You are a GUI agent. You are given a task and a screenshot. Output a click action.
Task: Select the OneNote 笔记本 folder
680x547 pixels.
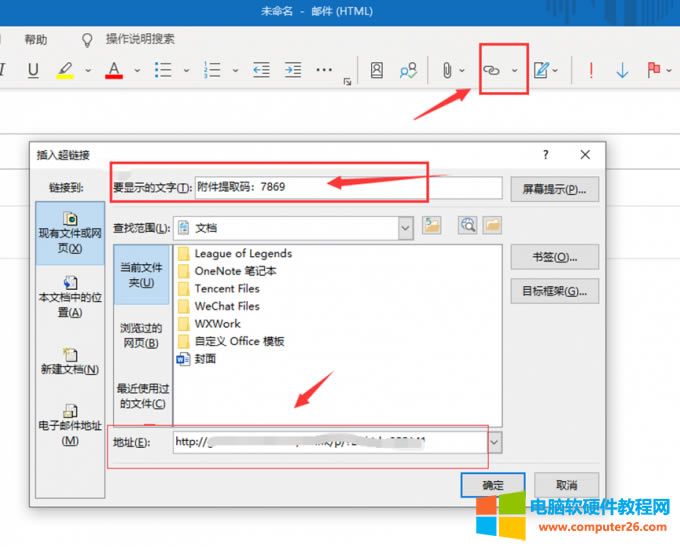227,271
